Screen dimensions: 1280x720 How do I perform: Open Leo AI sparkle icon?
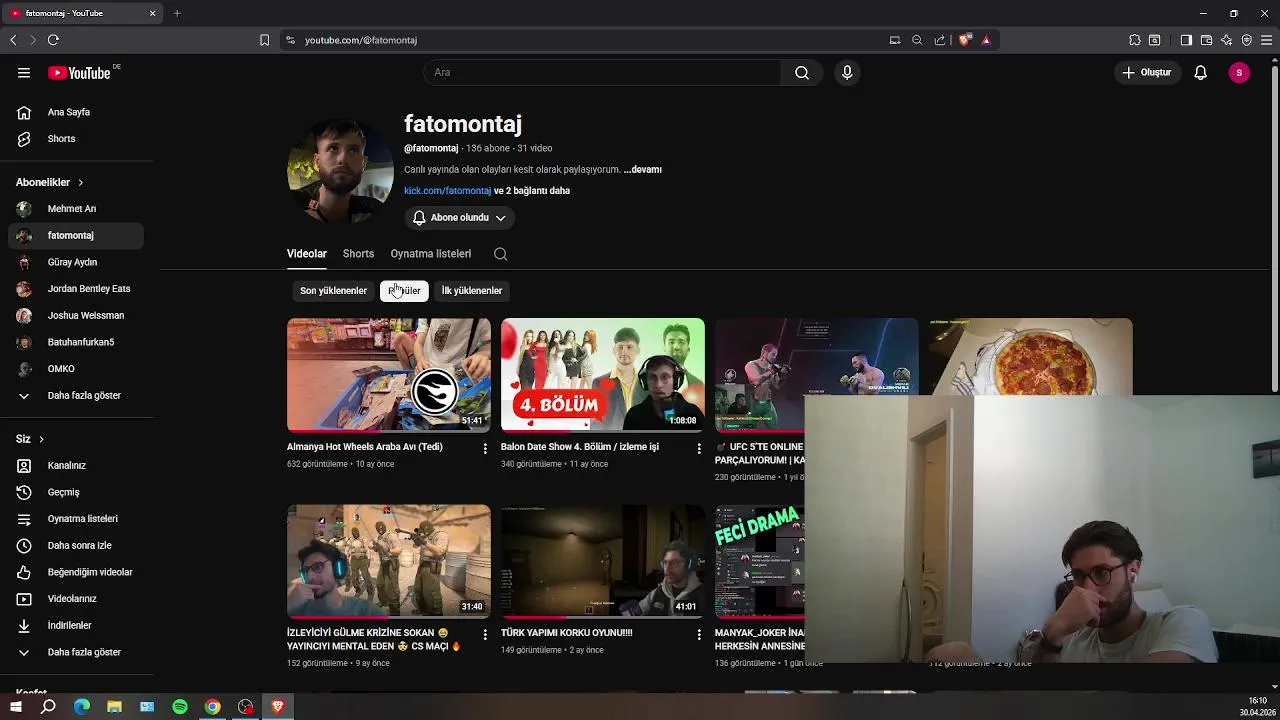pyautogui.click(x=1226, y=40)
